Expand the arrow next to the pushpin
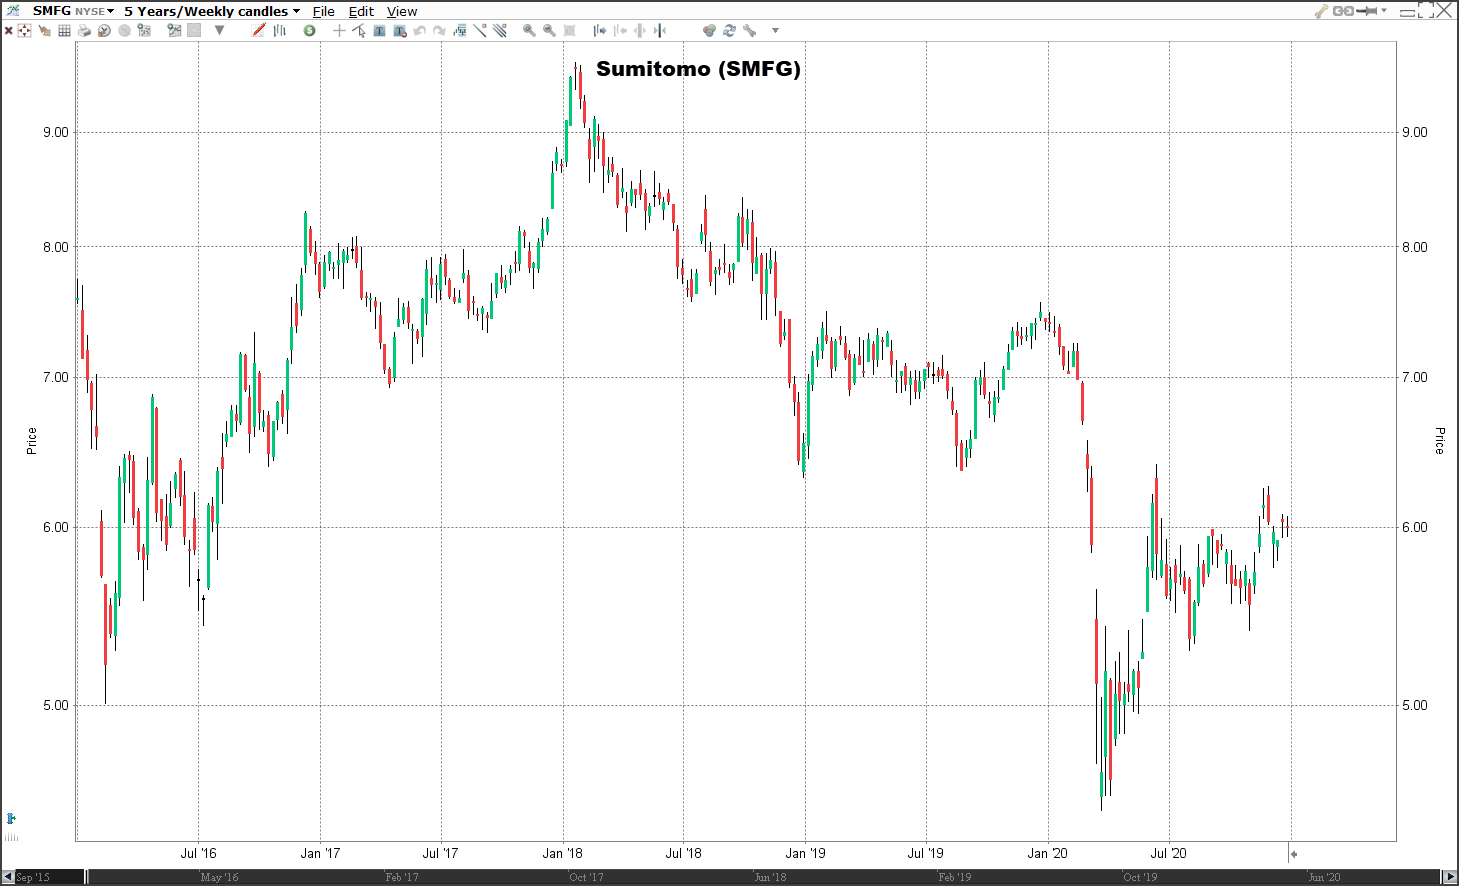Screen dimensions: 1459x886 tap(1385, 11)
